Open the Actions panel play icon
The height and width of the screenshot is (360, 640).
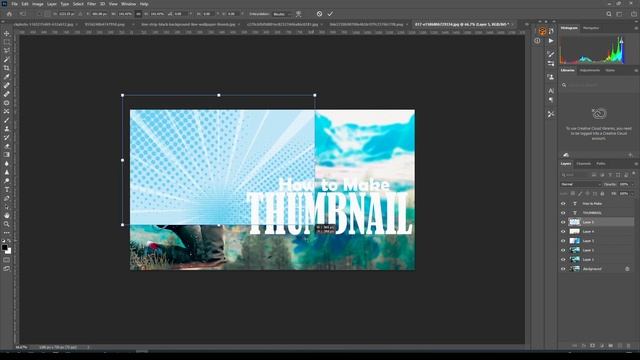click(x=551, y=41)
